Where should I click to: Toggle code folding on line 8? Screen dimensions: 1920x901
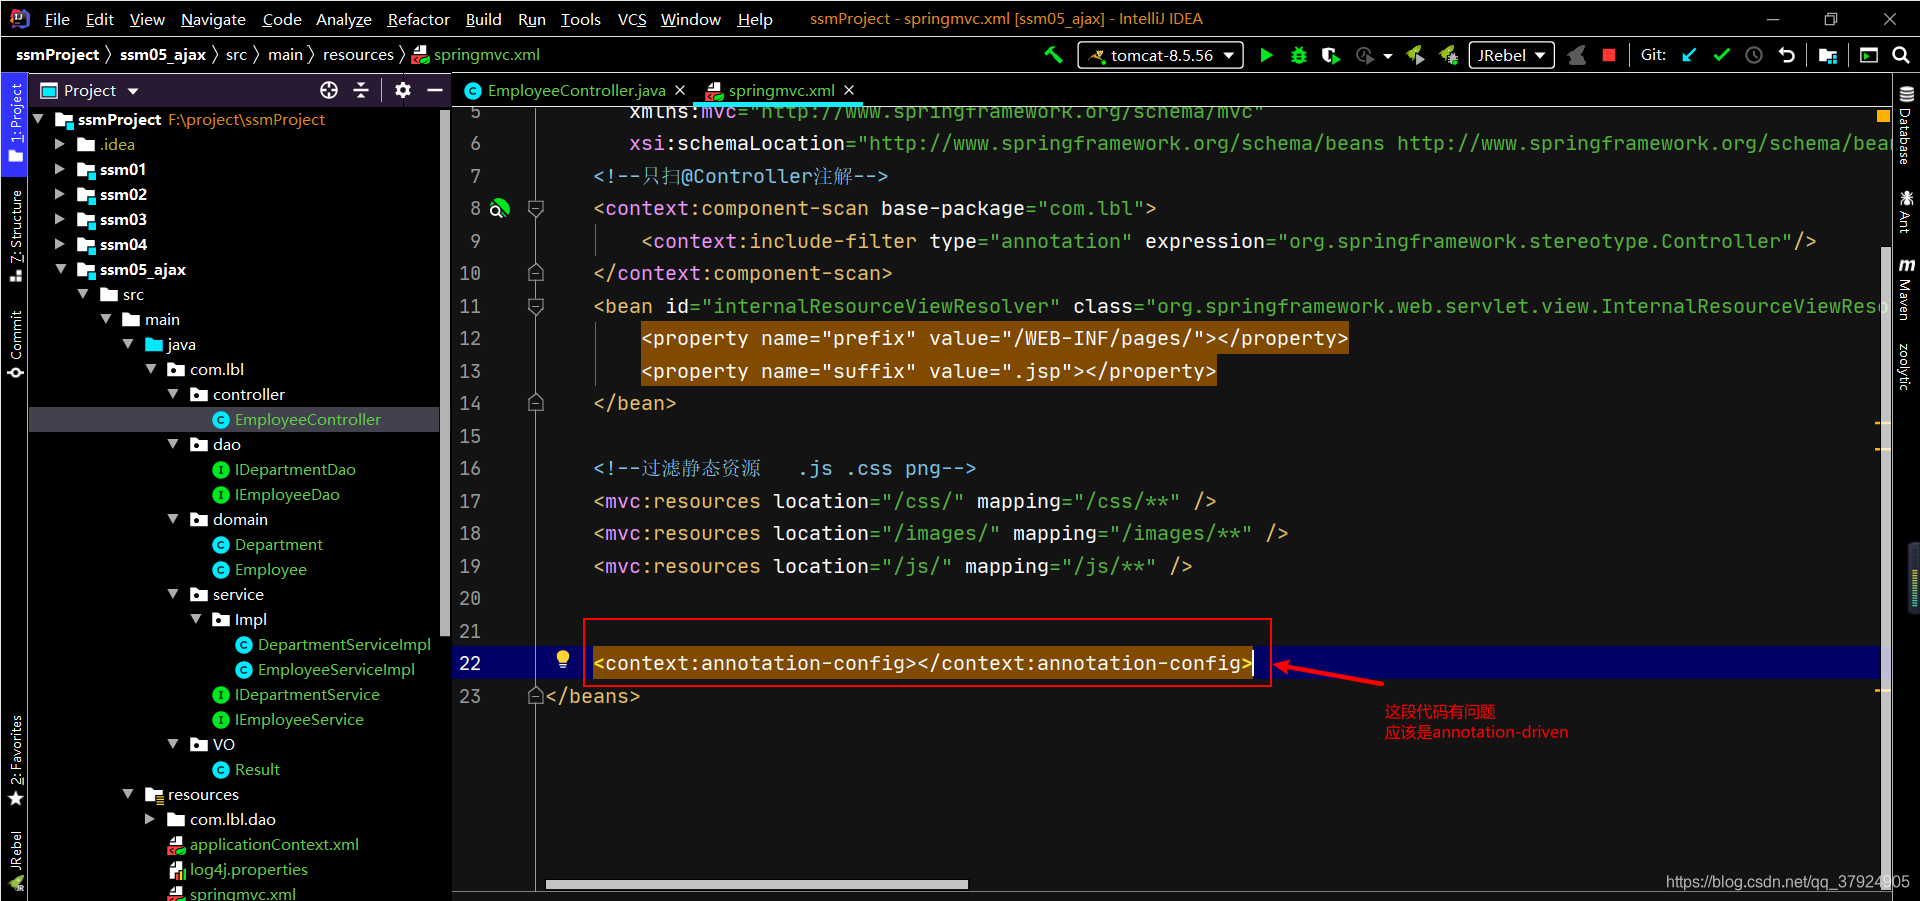[536, 208]
